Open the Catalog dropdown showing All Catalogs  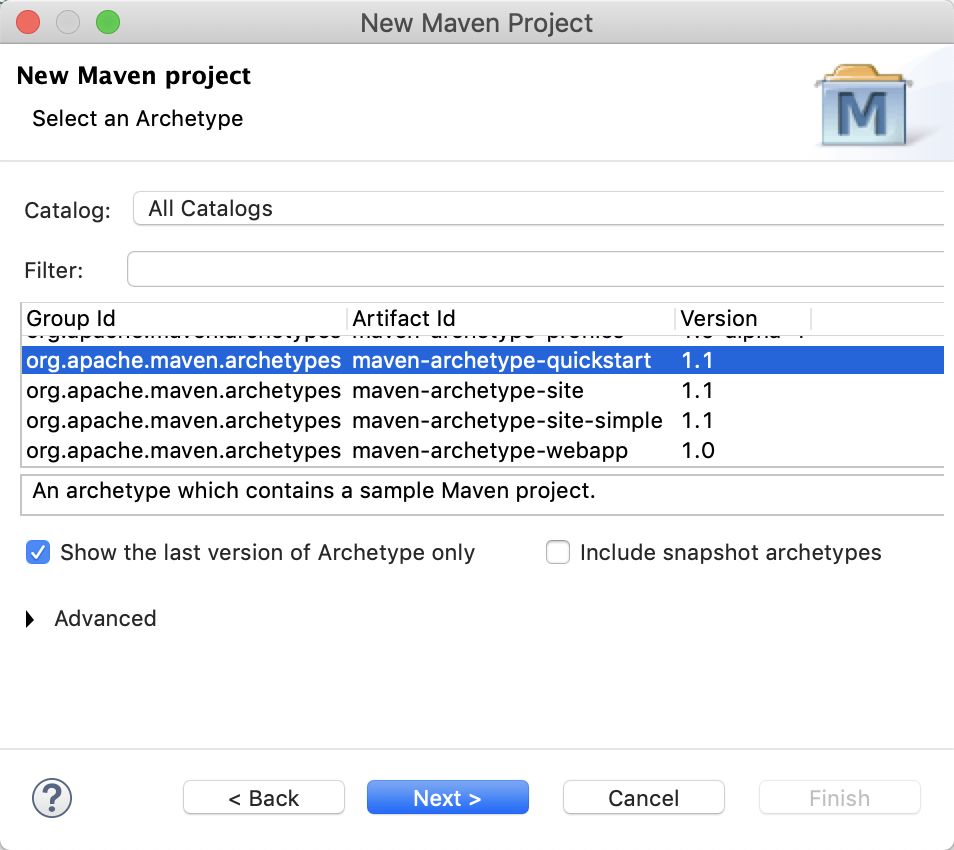coord(538,209)
